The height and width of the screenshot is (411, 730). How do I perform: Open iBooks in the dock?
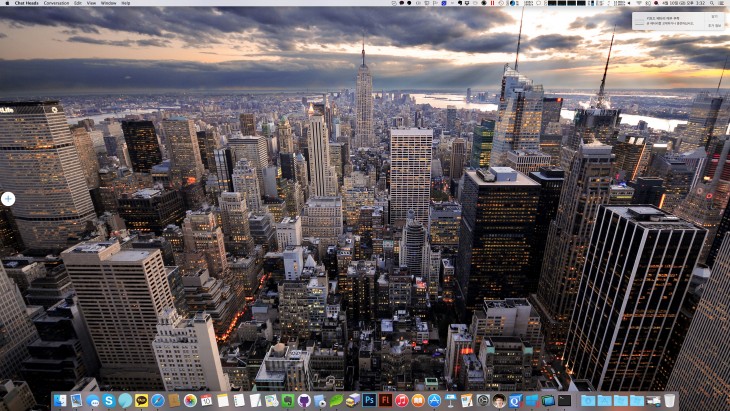tap(418, 401)
